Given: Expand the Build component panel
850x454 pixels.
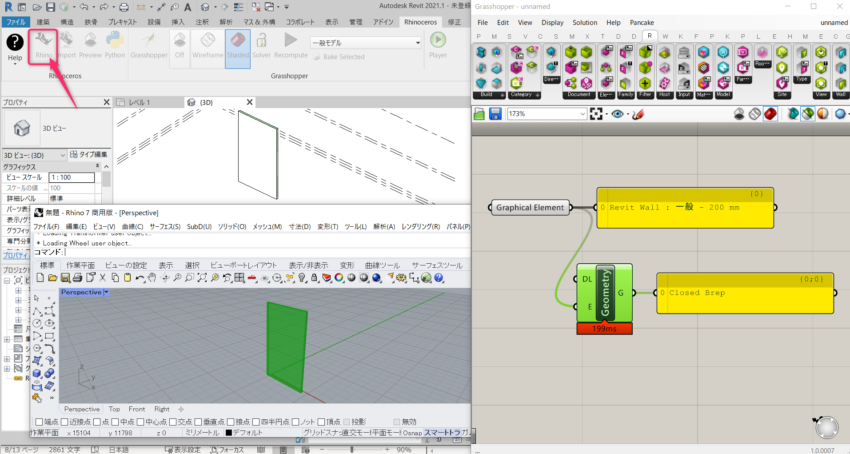Looking at the screenshot, I should (x=489, y=94).
